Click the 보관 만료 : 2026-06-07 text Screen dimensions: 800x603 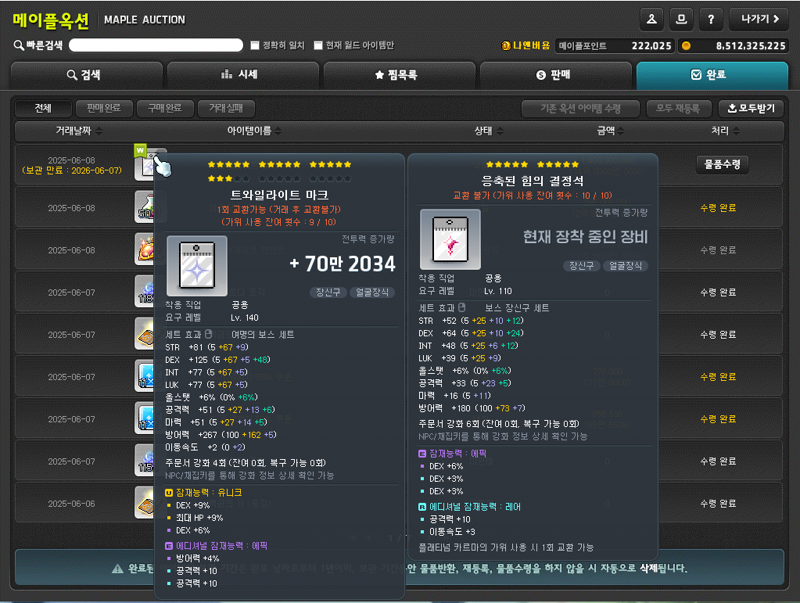tap(72, 170)
